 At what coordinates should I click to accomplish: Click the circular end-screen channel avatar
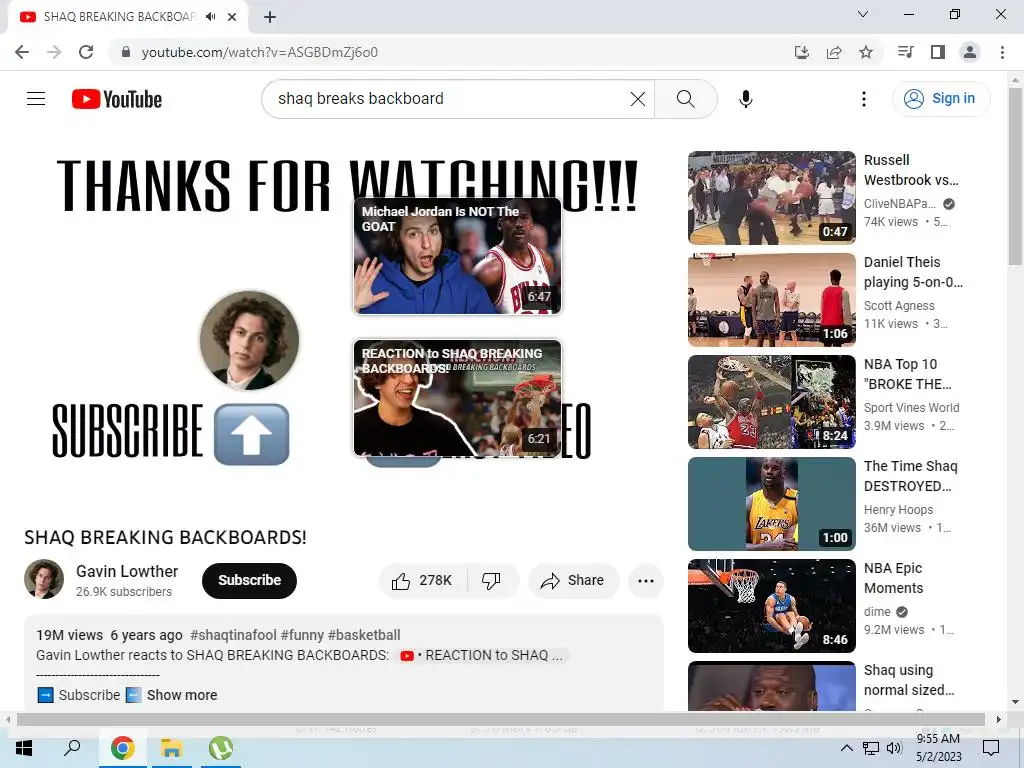pyautogui.click(x=249, y=340)
